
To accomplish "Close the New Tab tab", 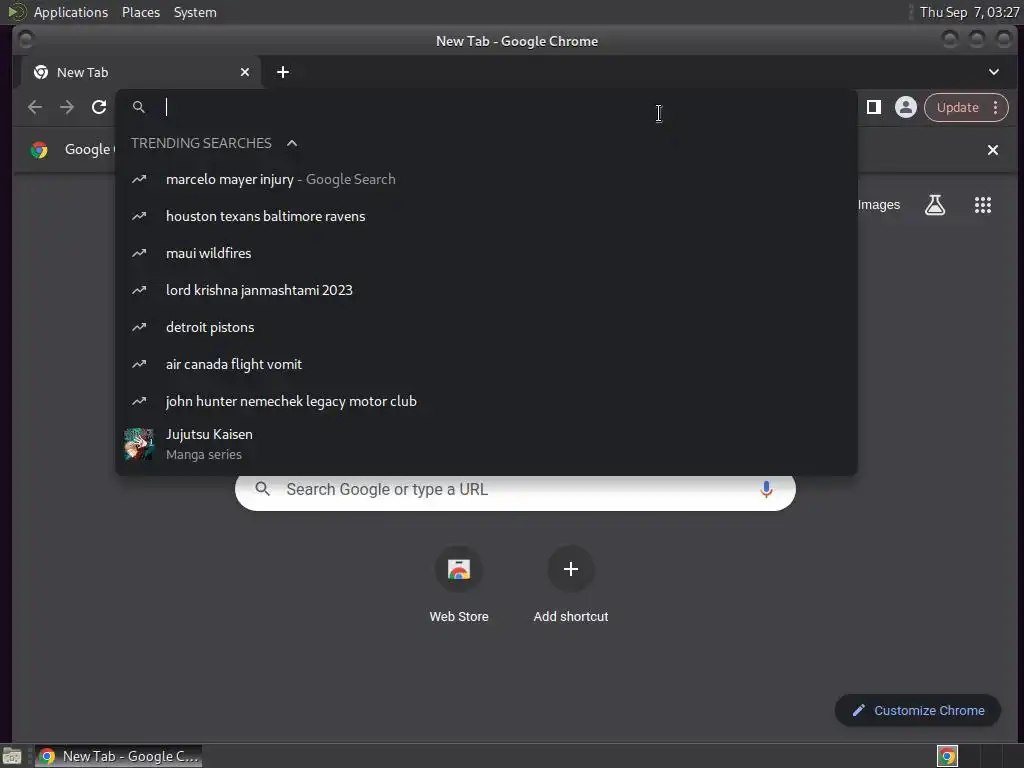I will (x=245, y=72).
